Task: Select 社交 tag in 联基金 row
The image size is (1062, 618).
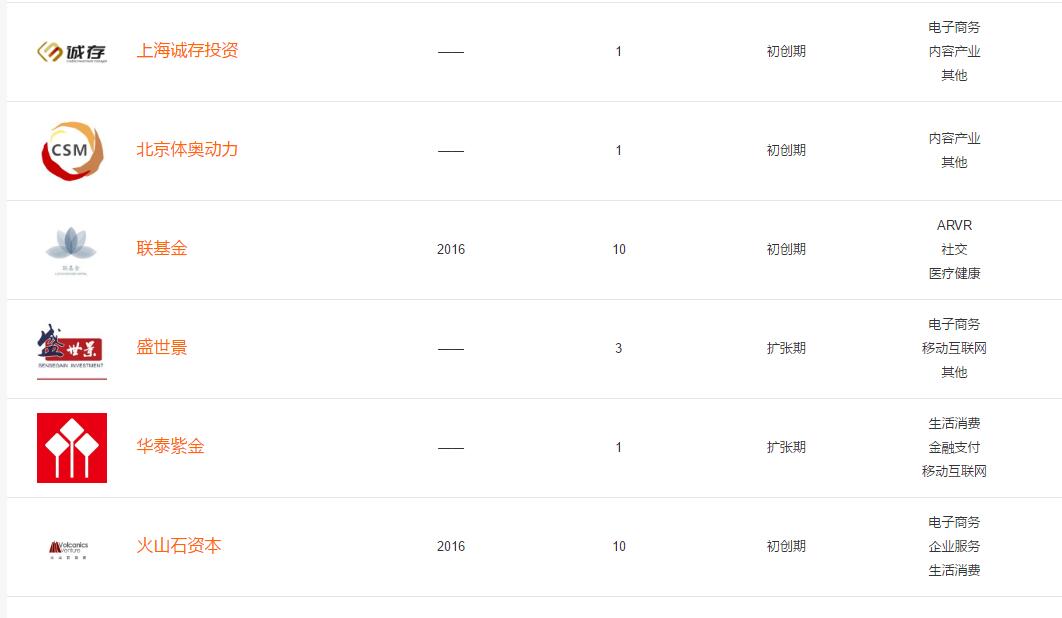Action: click(954, 249)
